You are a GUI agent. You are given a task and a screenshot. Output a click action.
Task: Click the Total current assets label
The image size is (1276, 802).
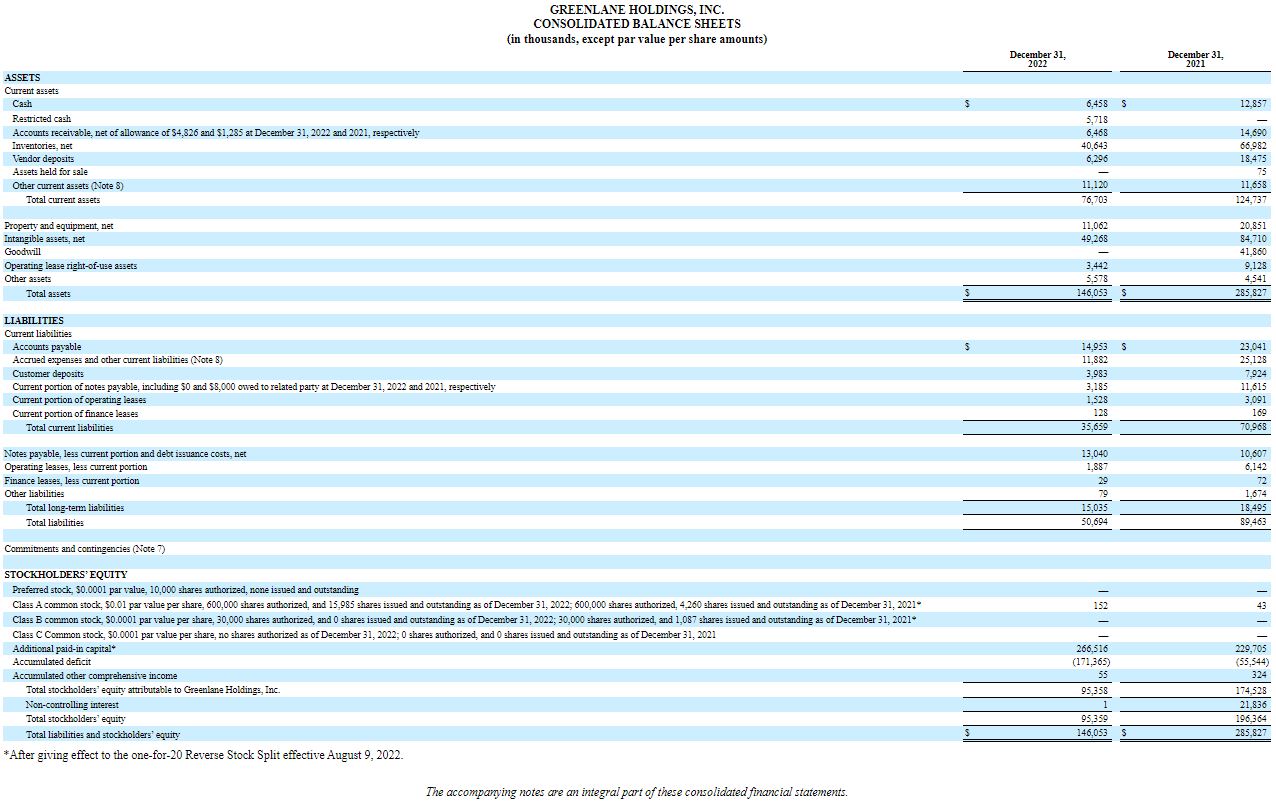(63, 199)
